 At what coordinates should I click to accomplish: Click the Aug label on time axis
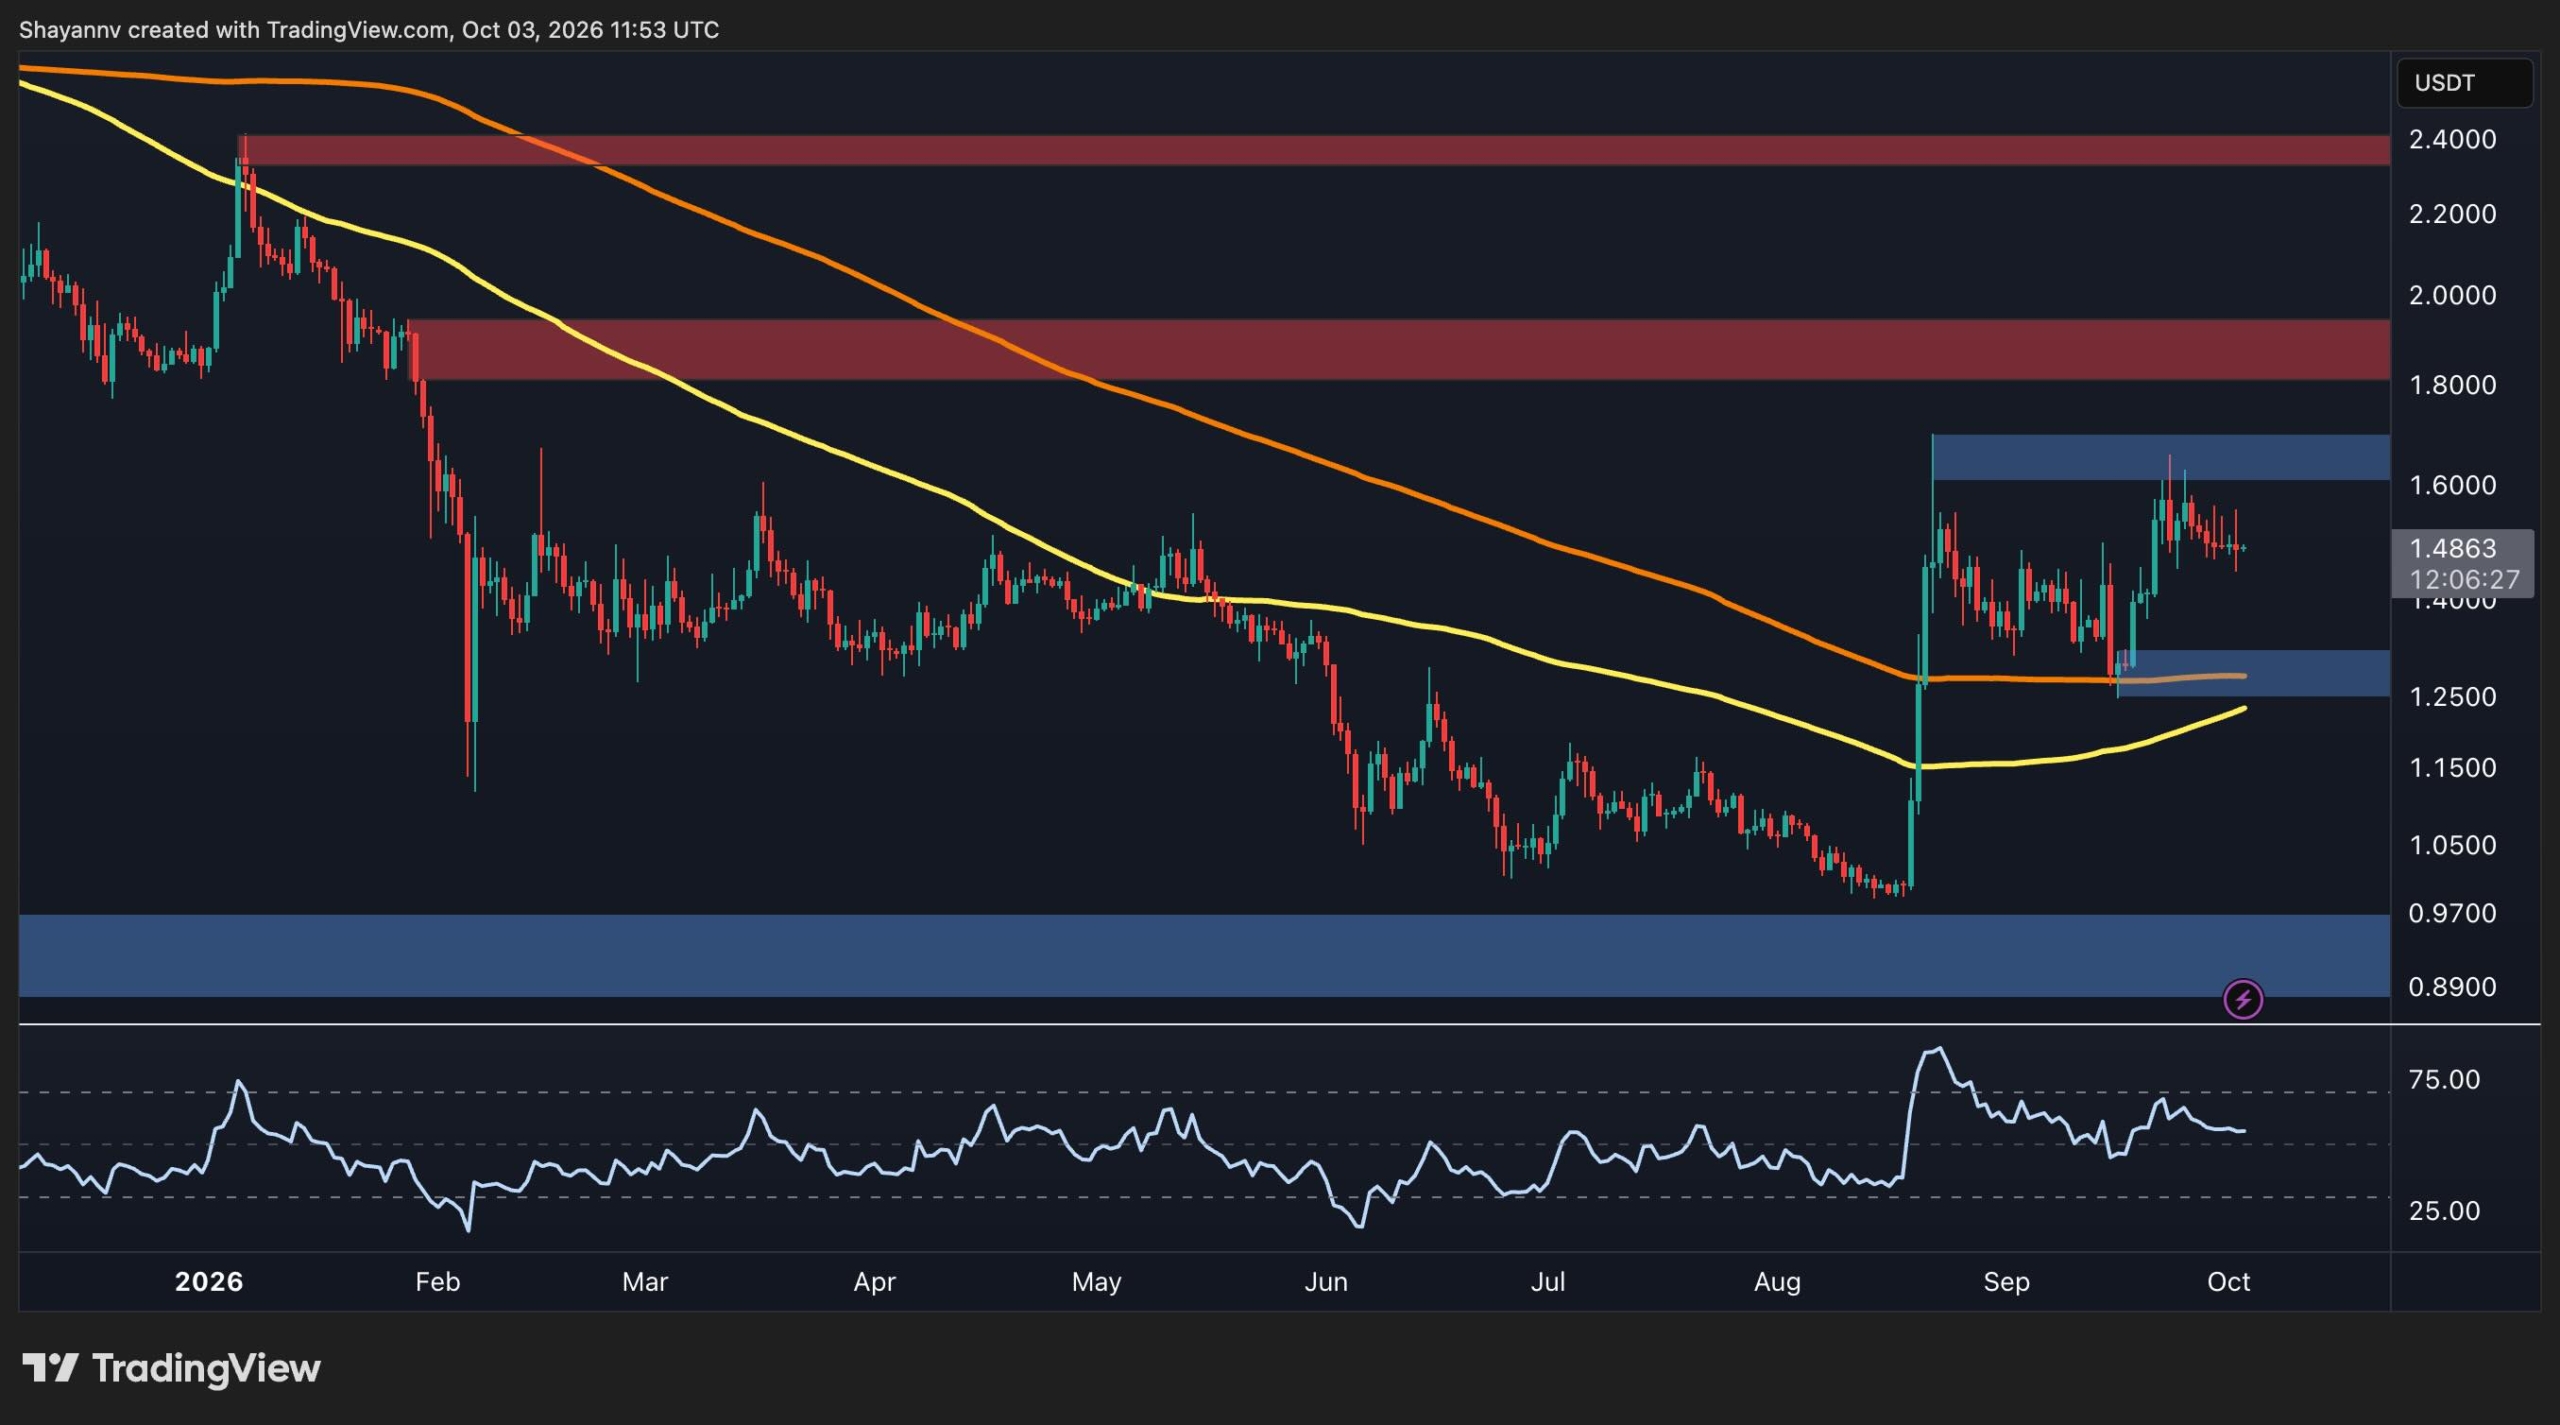click(1777, 1282)
